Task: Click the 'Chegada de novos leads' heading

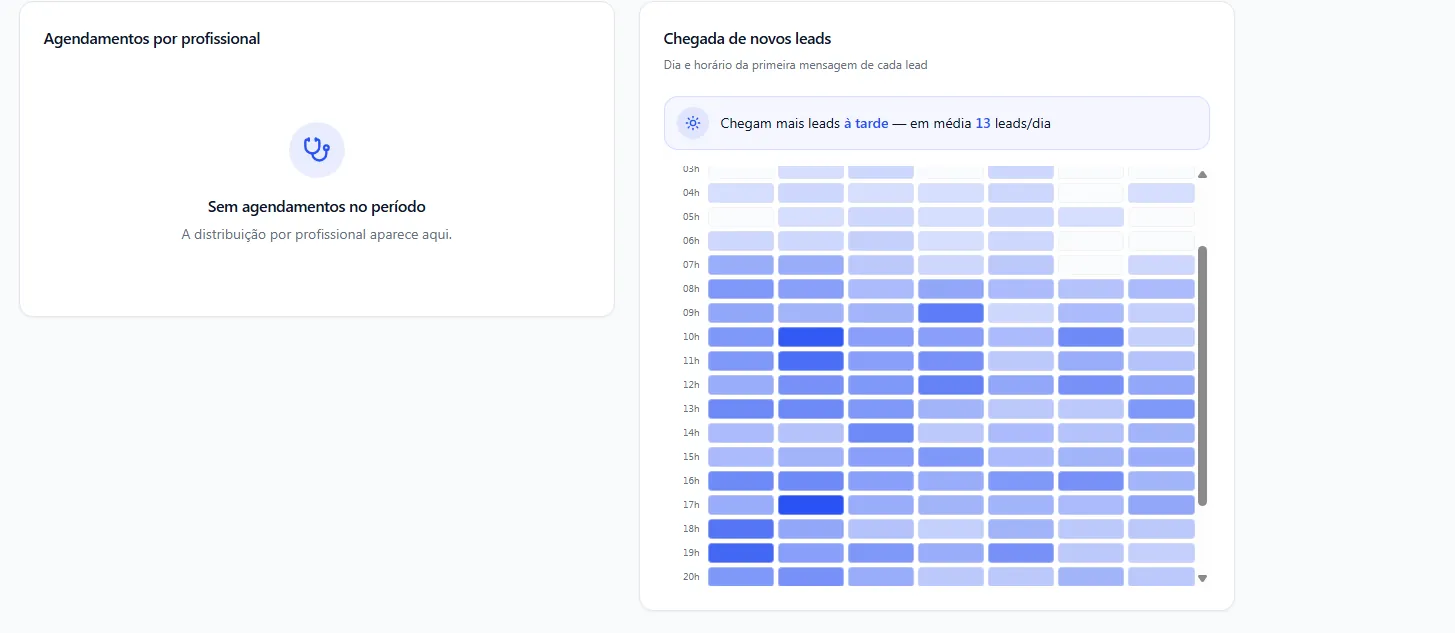Action: 748,39
